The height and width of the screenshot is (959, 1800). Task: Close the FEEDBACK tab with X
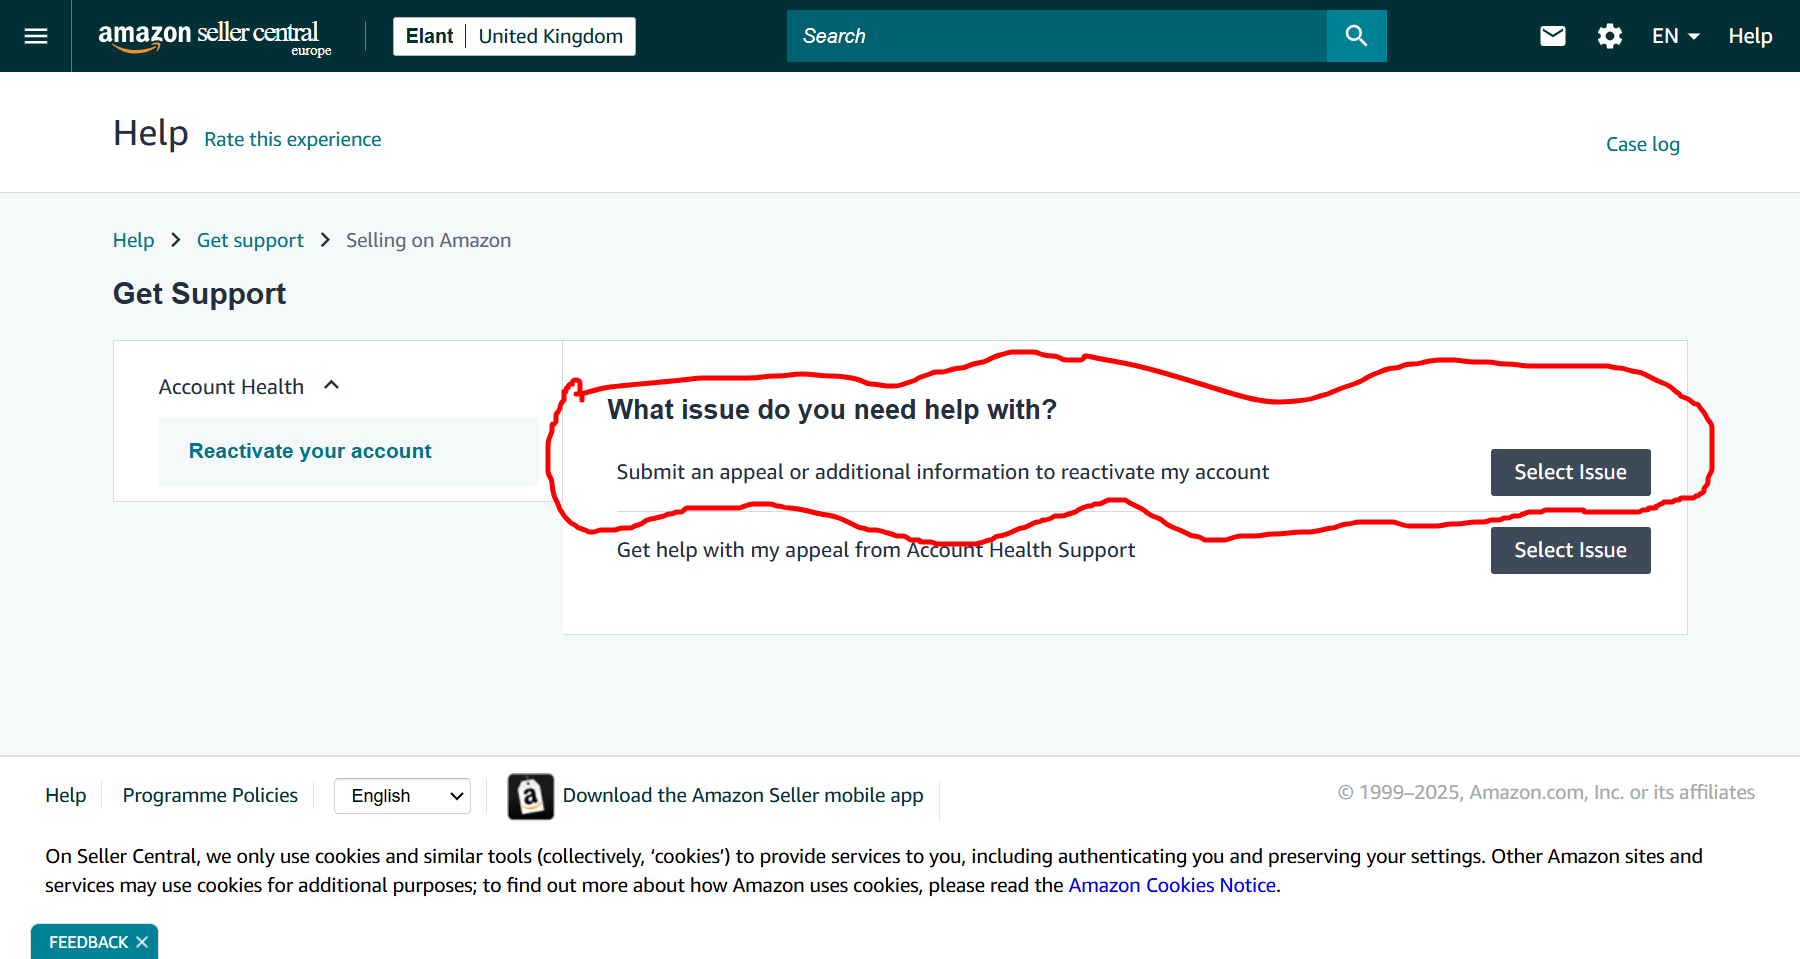click(142, 942)
